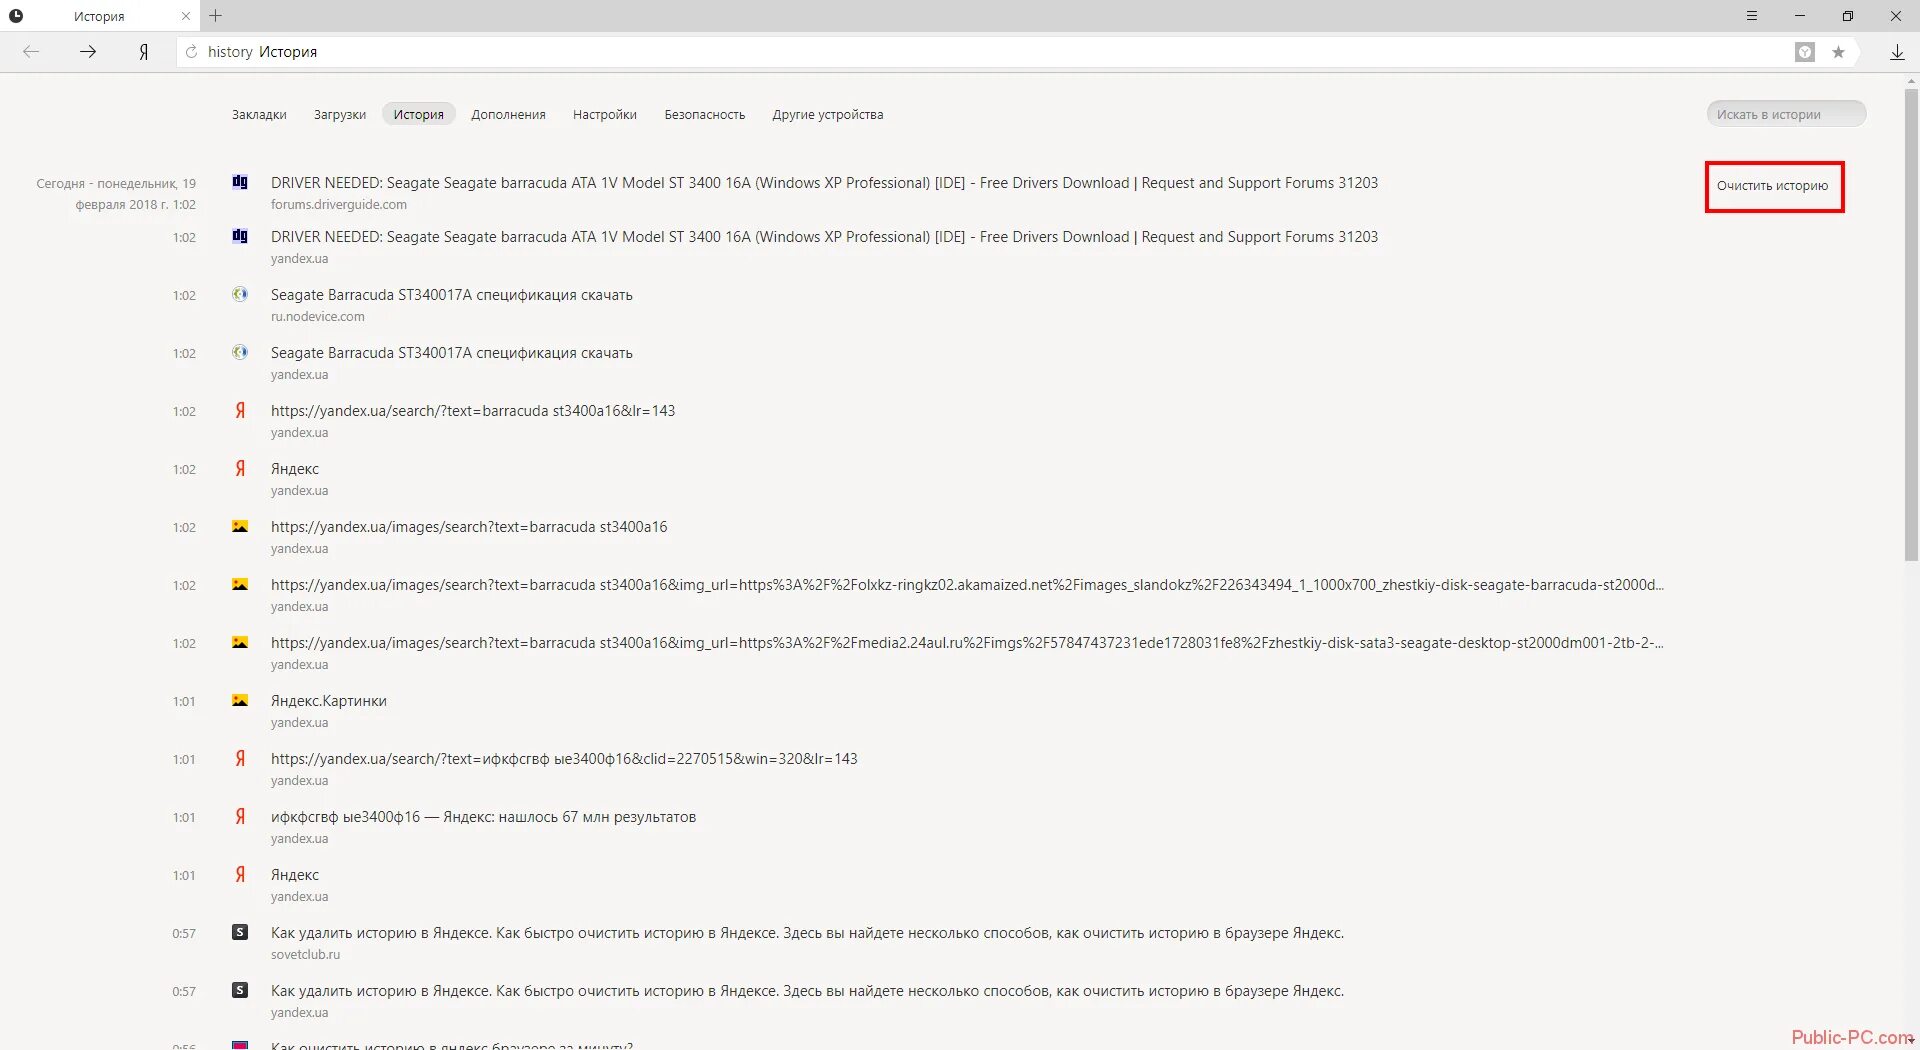Open Яндекс entry visited at 1:02
The image size is (1920, 1050).
[x=295, y=469]
